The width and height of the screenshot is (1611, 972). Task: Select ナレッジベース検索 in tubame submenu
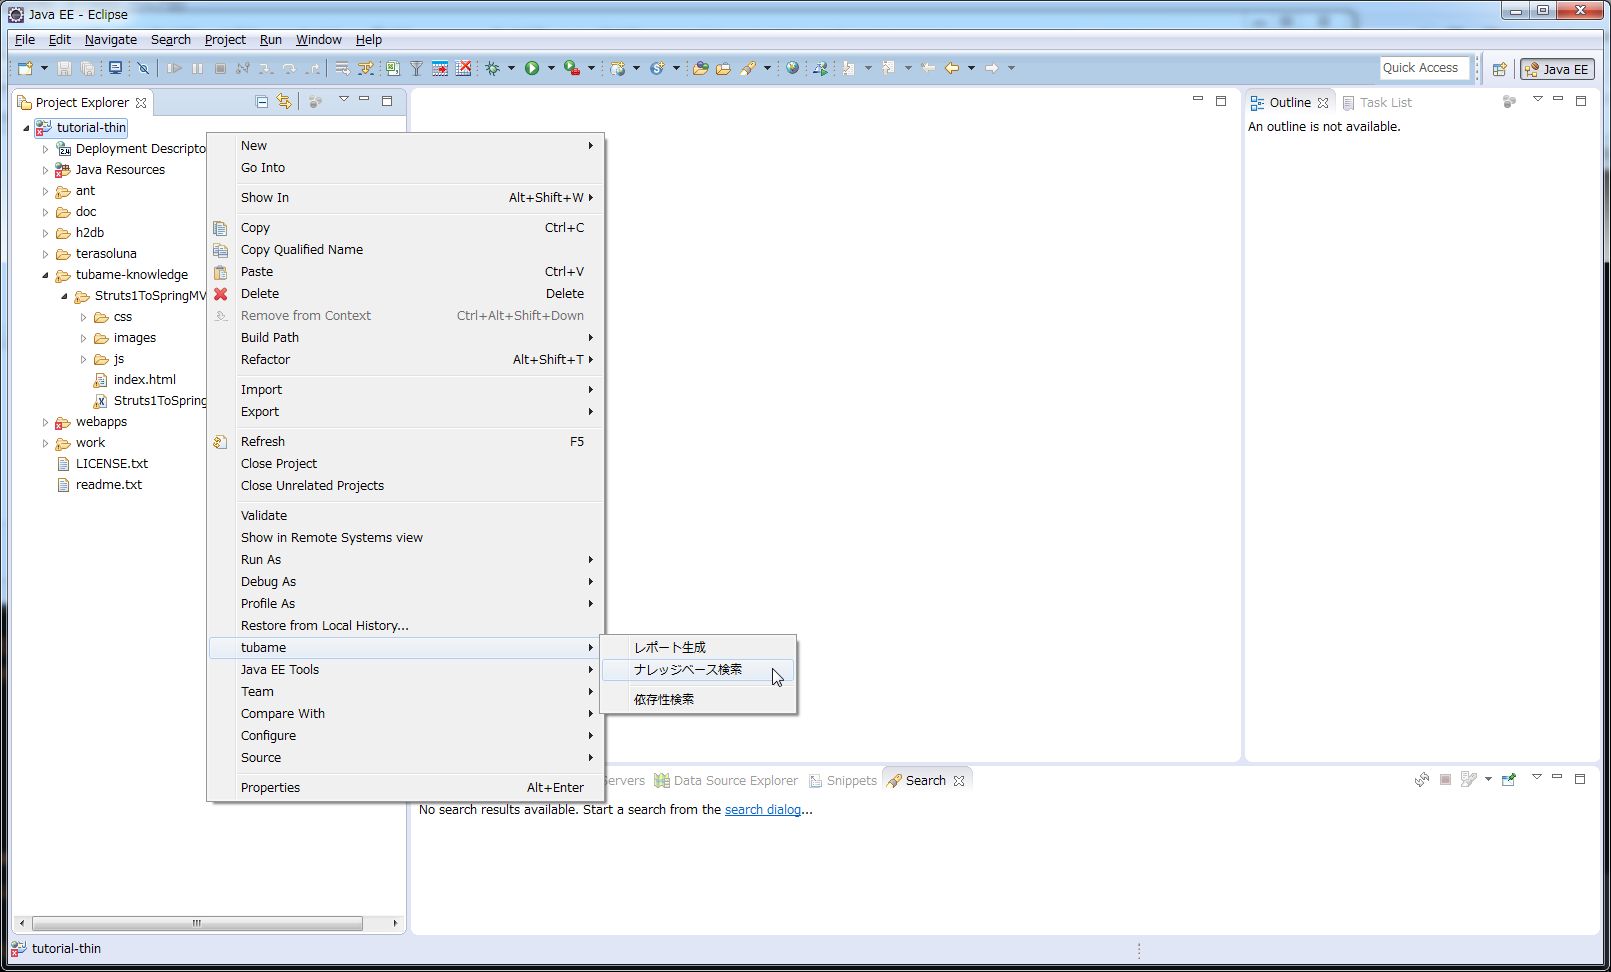tap(698, 670)
